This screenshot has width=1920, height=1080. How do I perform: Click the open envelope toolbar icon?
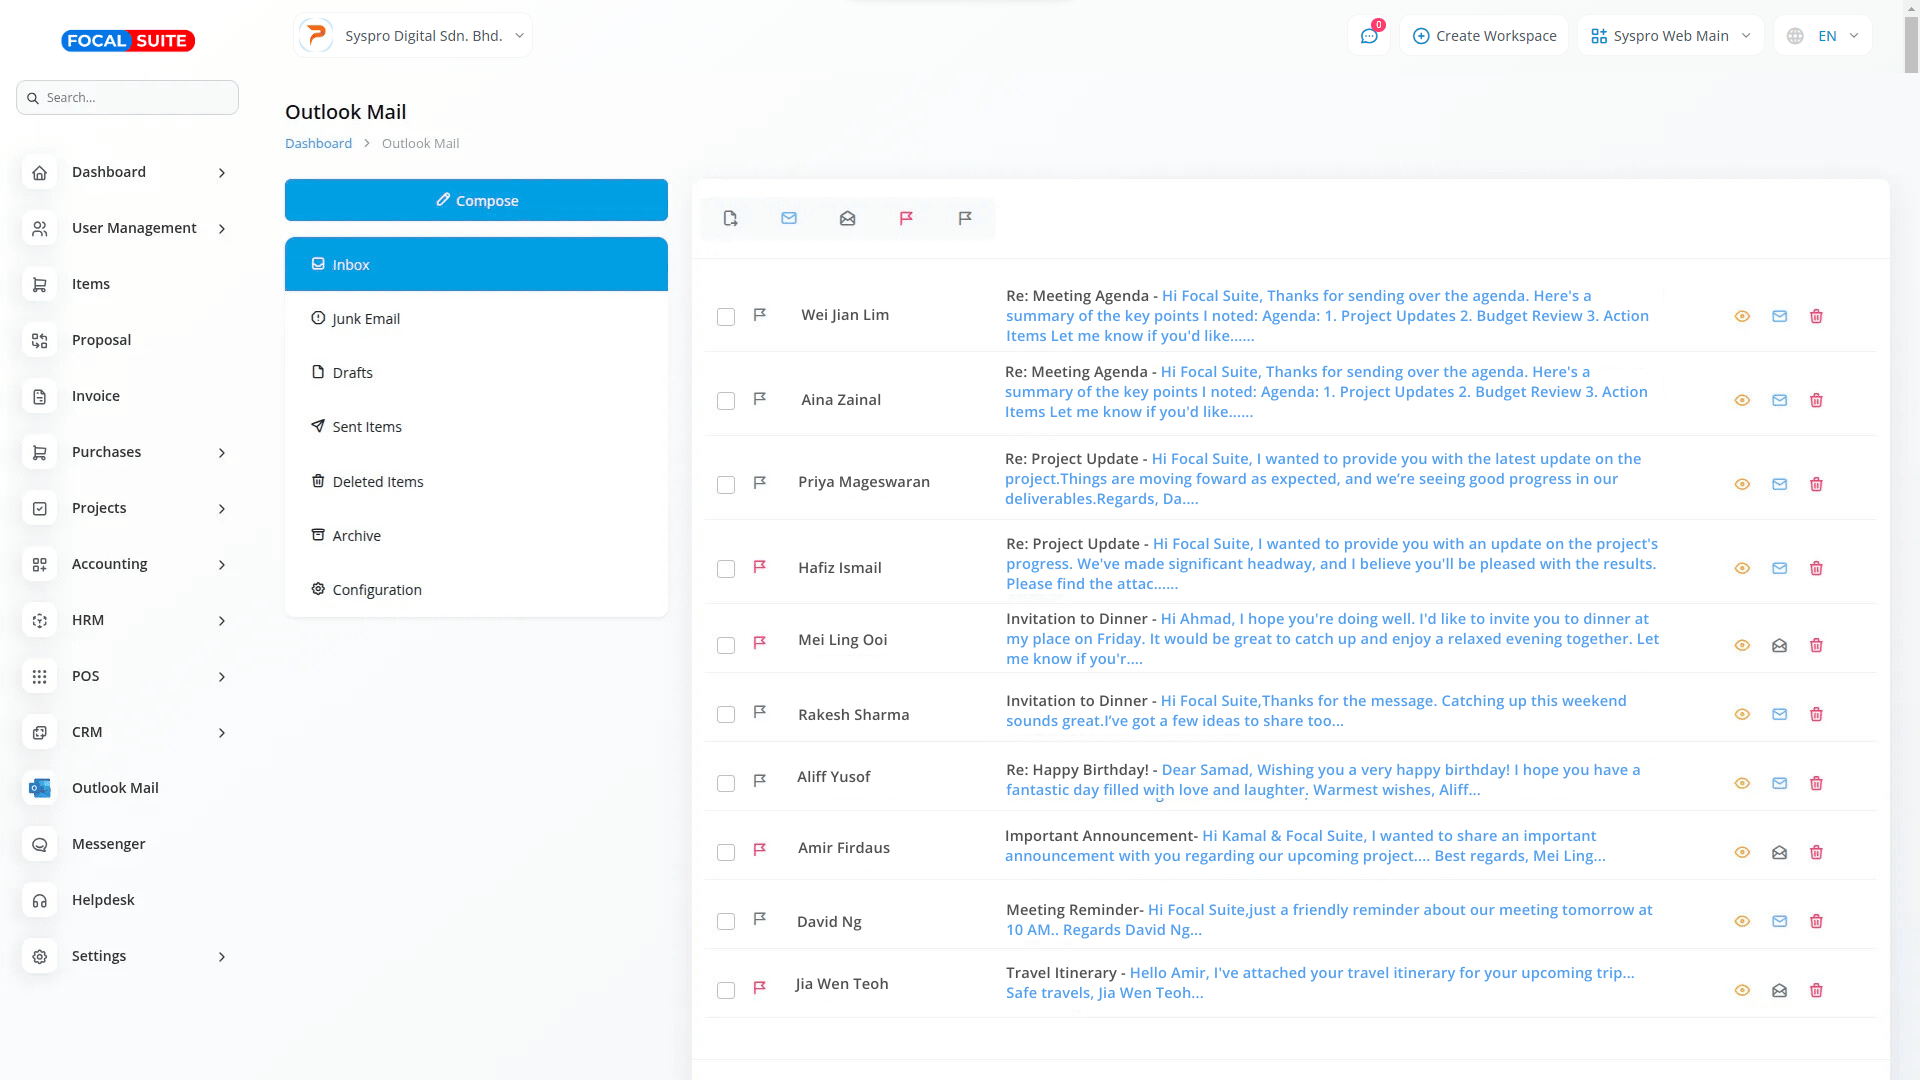point(847,218)
